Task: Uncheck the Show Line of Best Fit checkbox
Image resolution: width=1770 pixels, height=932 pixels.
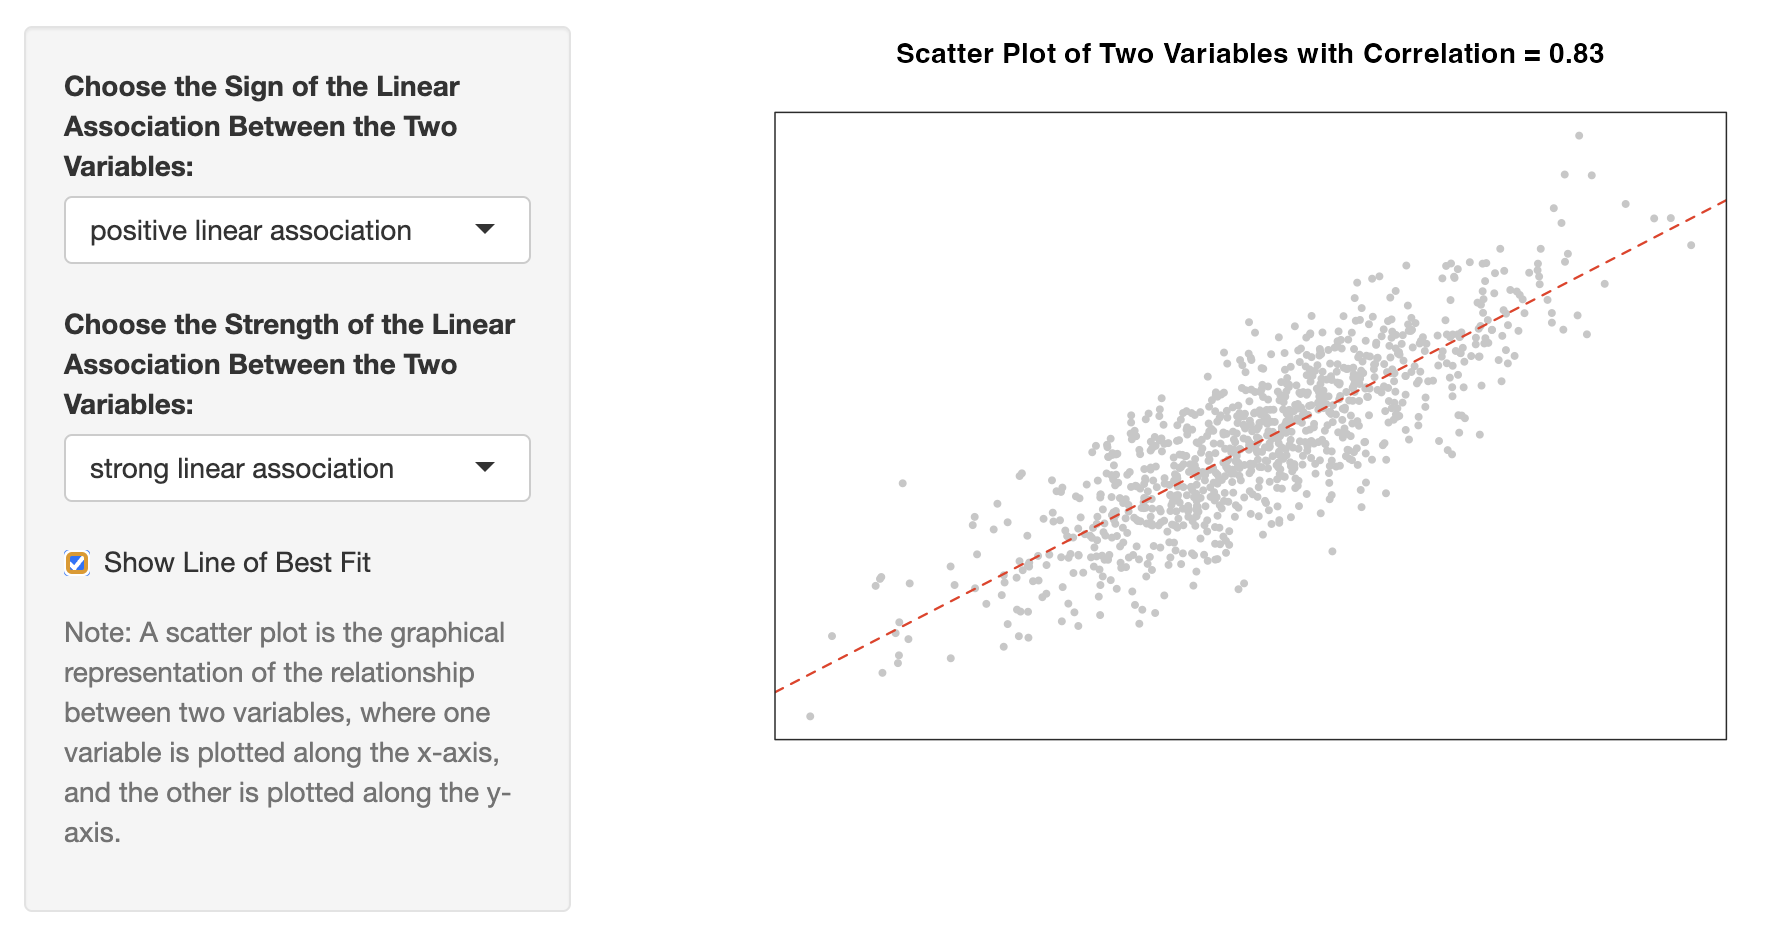Action: [77, 563]
